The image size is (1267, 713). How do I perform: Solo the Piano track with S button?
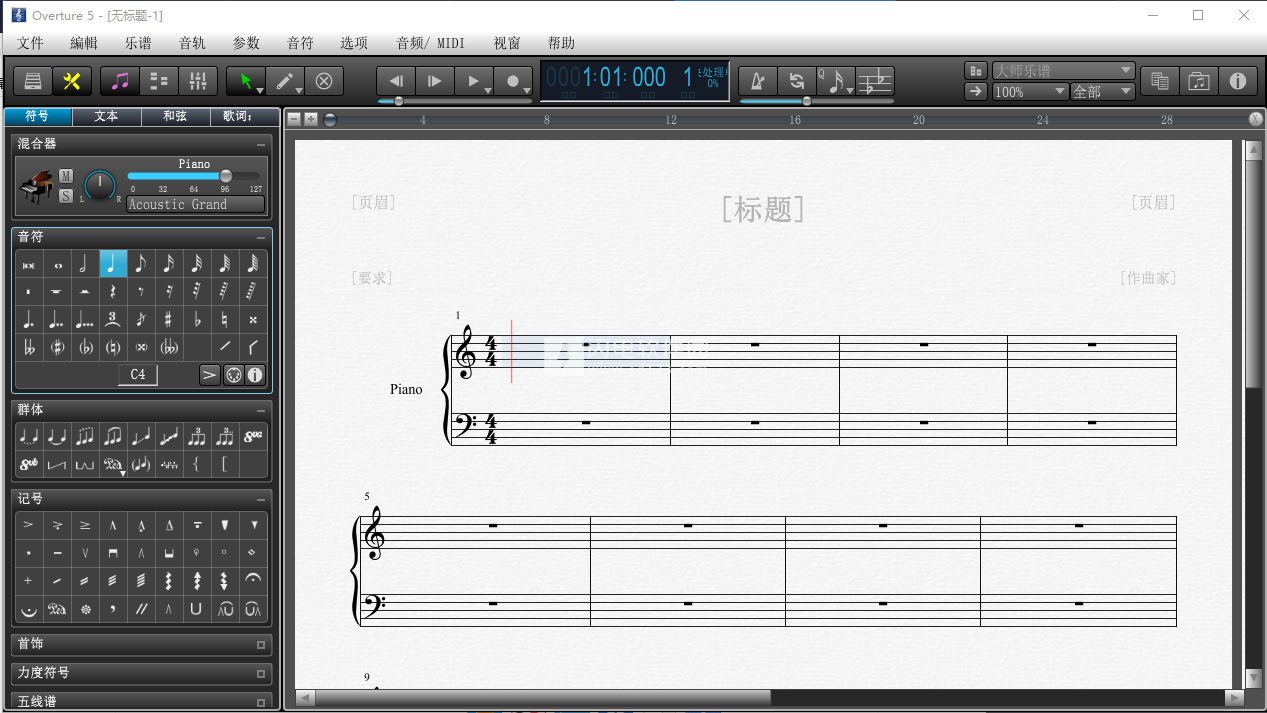click(66, 195)
